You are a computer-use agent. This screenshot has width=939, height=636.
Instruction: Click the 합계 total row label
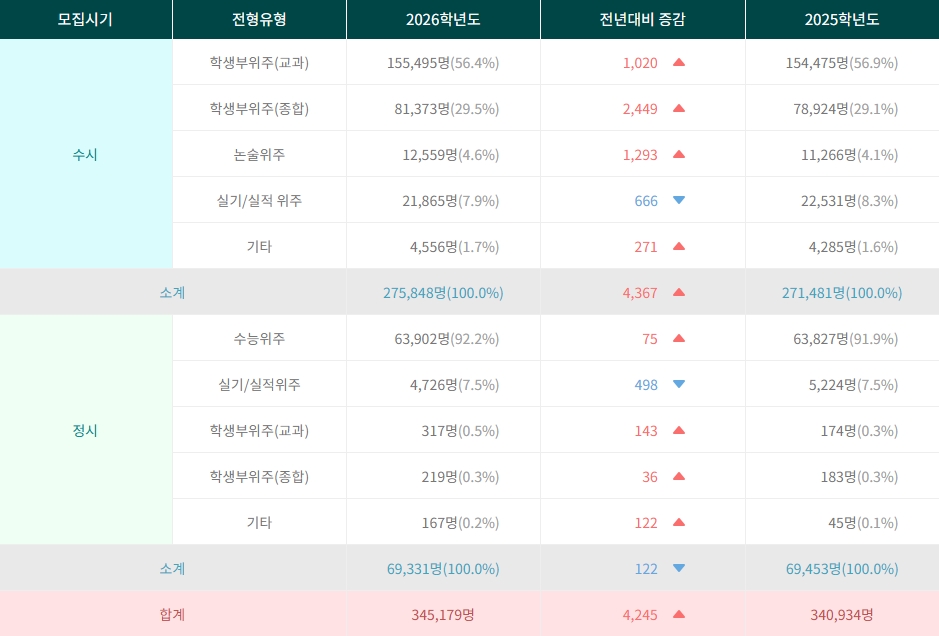(172, 614)
